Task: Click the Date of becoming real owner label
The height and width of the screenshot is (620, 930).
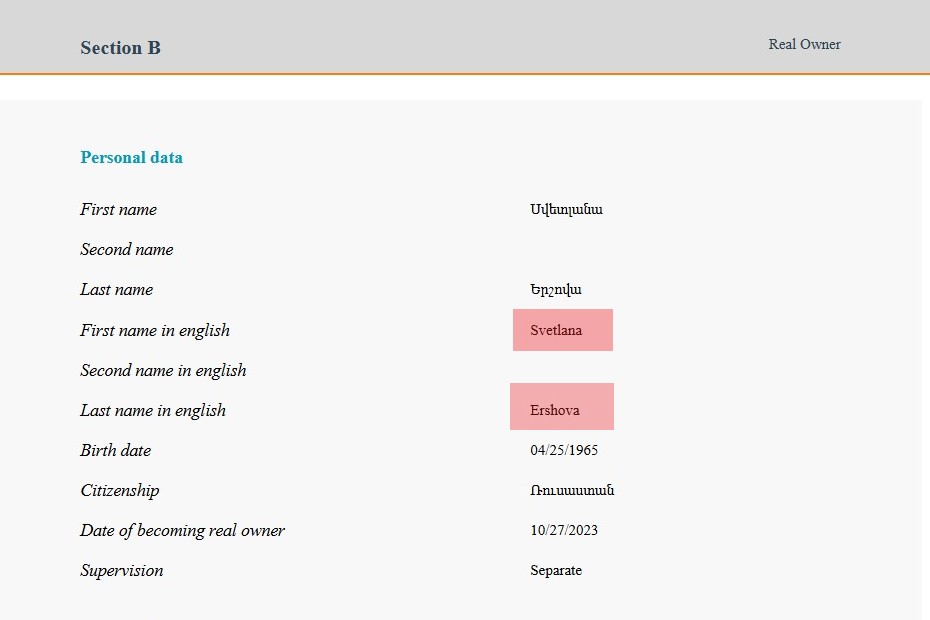Action: [x=183, y=530]
